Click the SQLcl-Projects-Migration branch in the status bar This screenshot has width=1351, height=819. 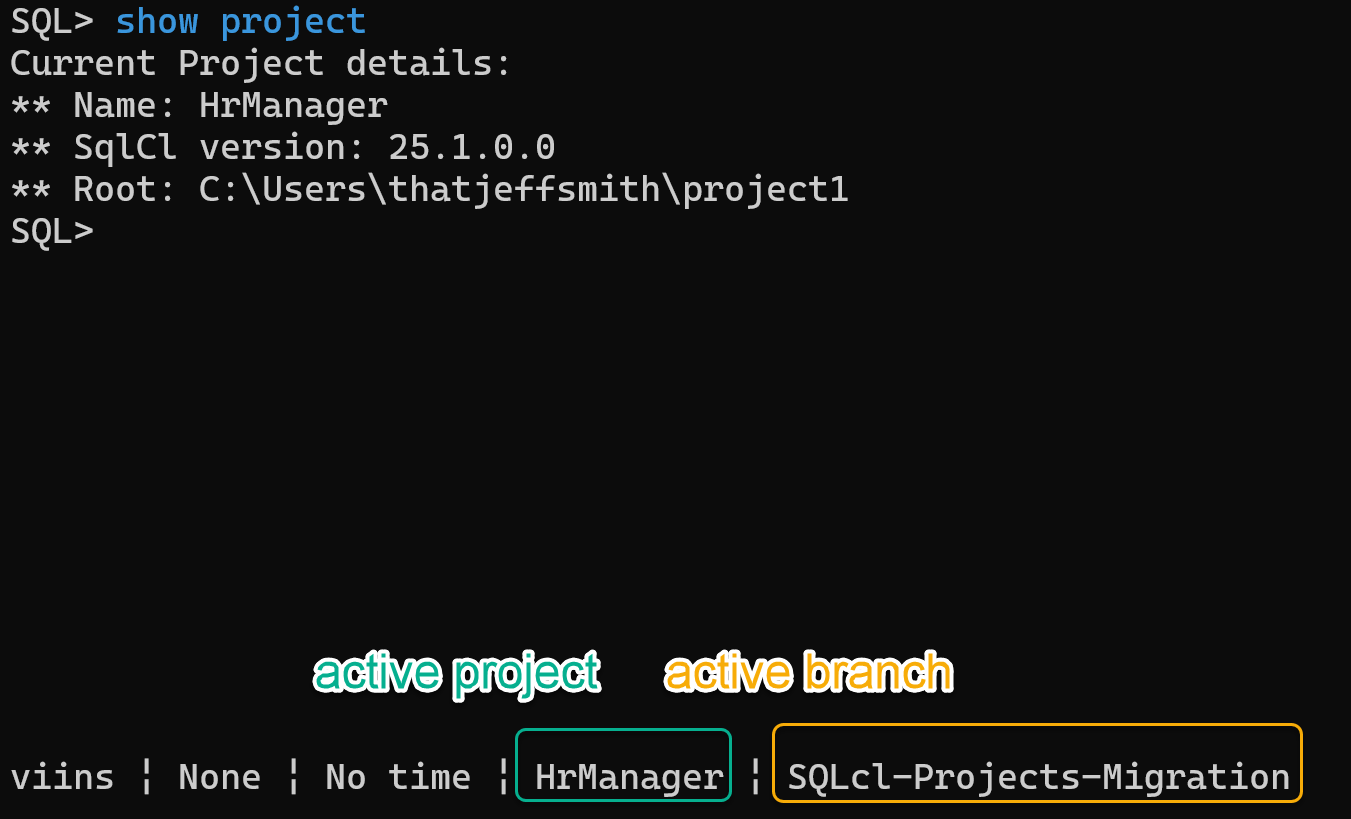click(x=1039, y=777)
